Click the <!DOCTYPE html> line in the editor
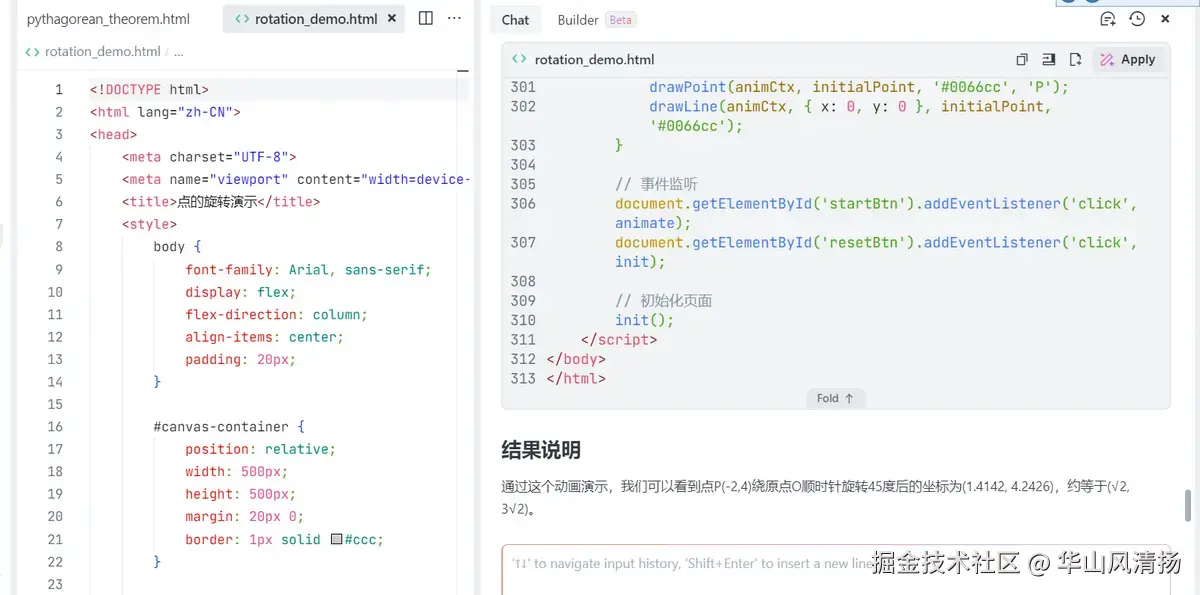Screen dimensions: 1200x595 pos(149,89)
